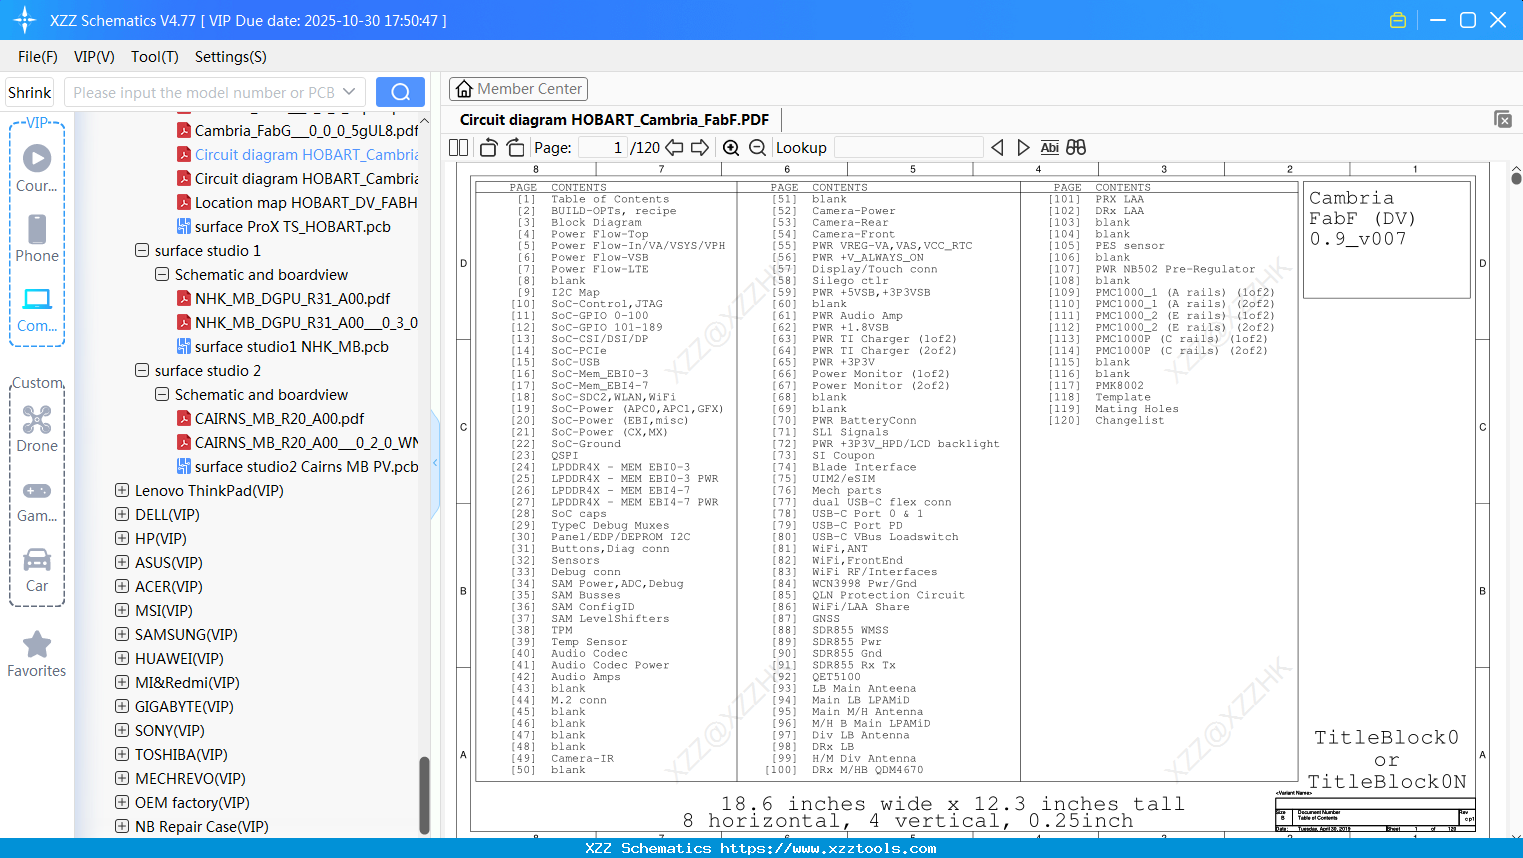
Task: Find next lookup result triangle
Action: [x=1023, y=148]
